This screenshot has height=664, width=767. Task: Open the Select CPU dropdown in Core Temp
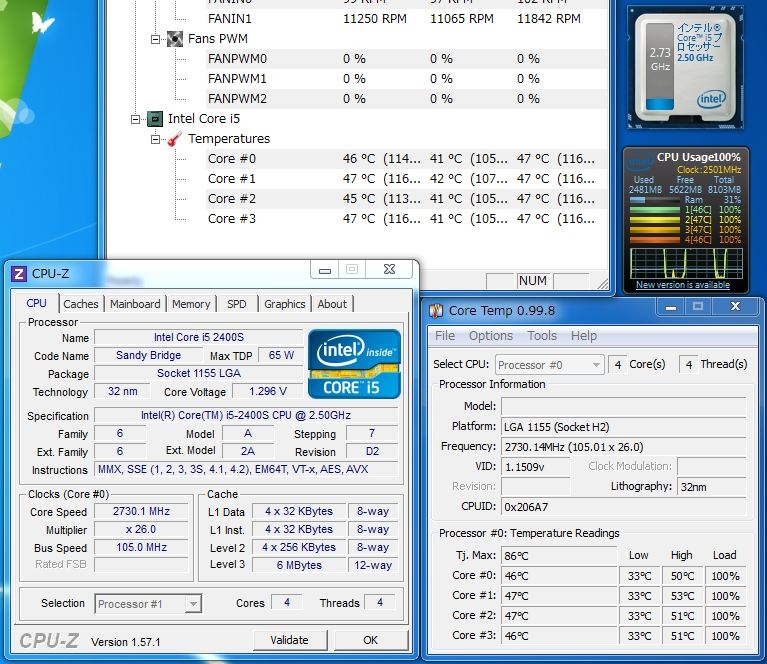pos(595,365)
